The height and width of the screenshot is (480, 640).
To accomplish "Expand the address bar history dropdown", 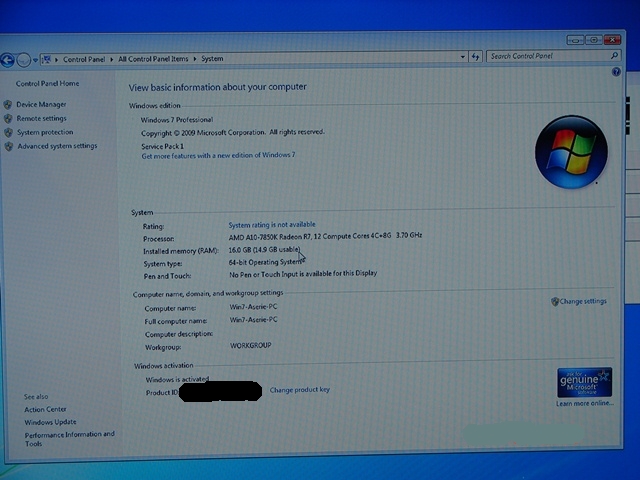I will click(x=461, y=57).
